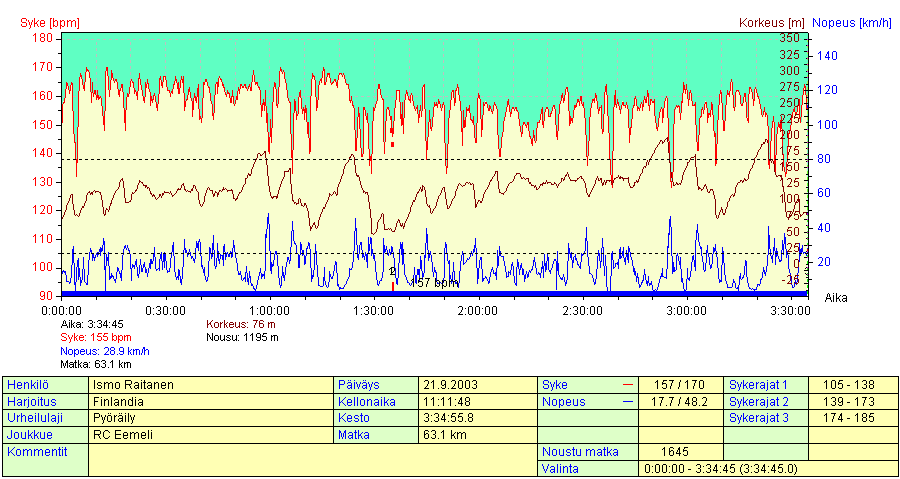Click the Korkeus [m] axis label
Screen dimensions: 900x479
[772, 22]
